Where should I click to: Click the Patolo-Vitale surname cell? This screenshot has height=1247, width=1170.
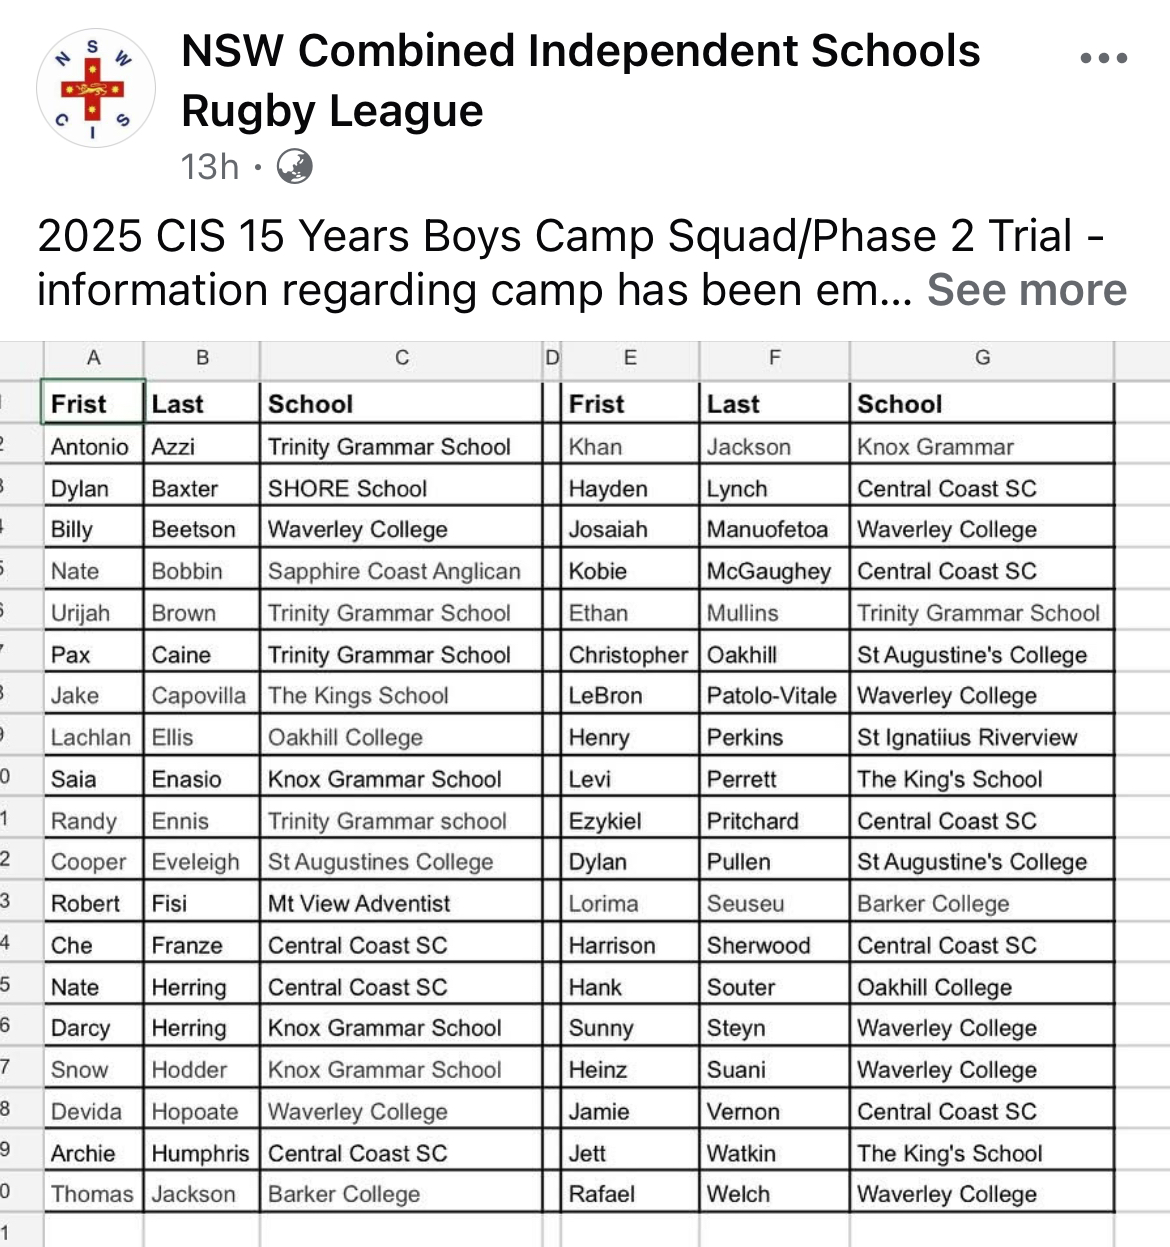click(774, 695)
